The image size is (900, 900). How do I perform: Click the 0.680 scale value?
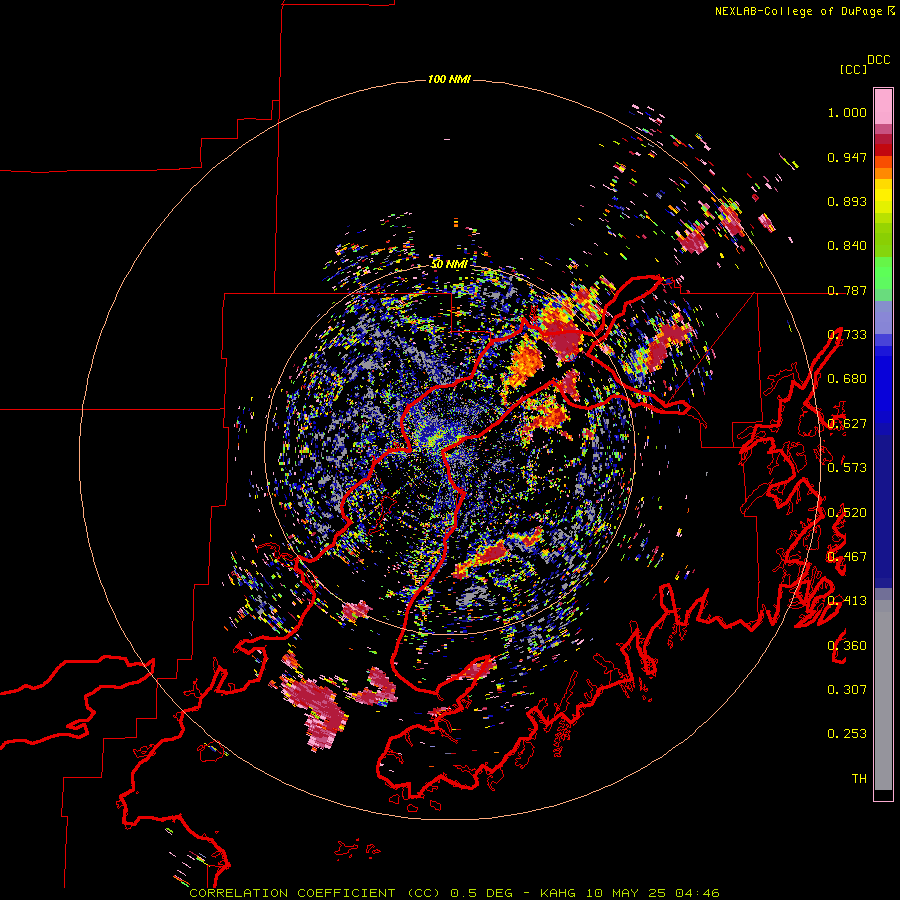[847, 379]
